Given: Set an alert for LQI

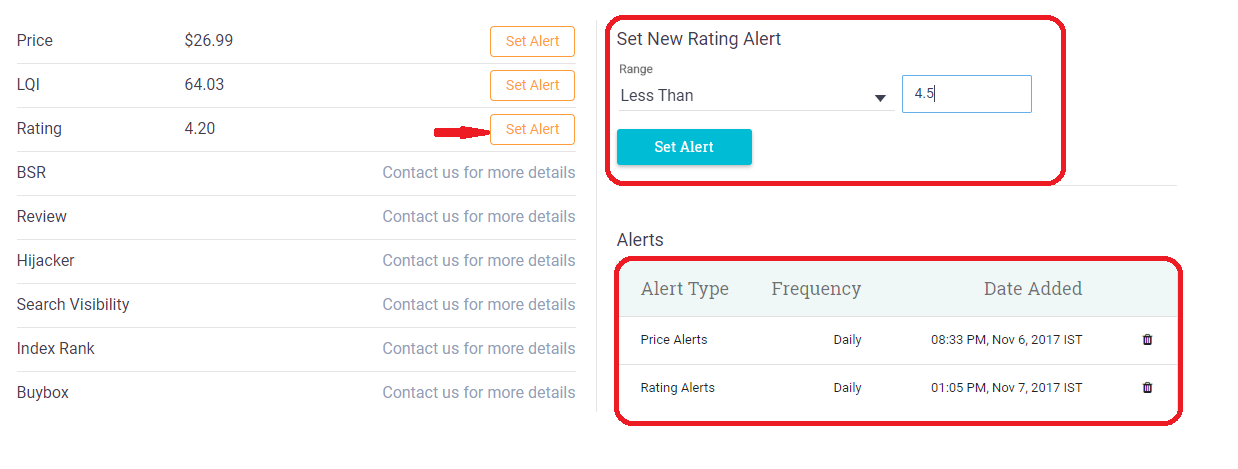Looking at the screenshot, I should (532, 85).
